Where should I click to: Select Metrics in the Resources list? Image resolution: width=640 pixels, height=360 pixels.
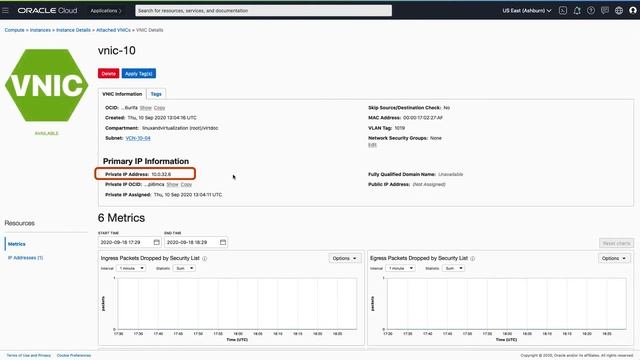pos(17,244)
